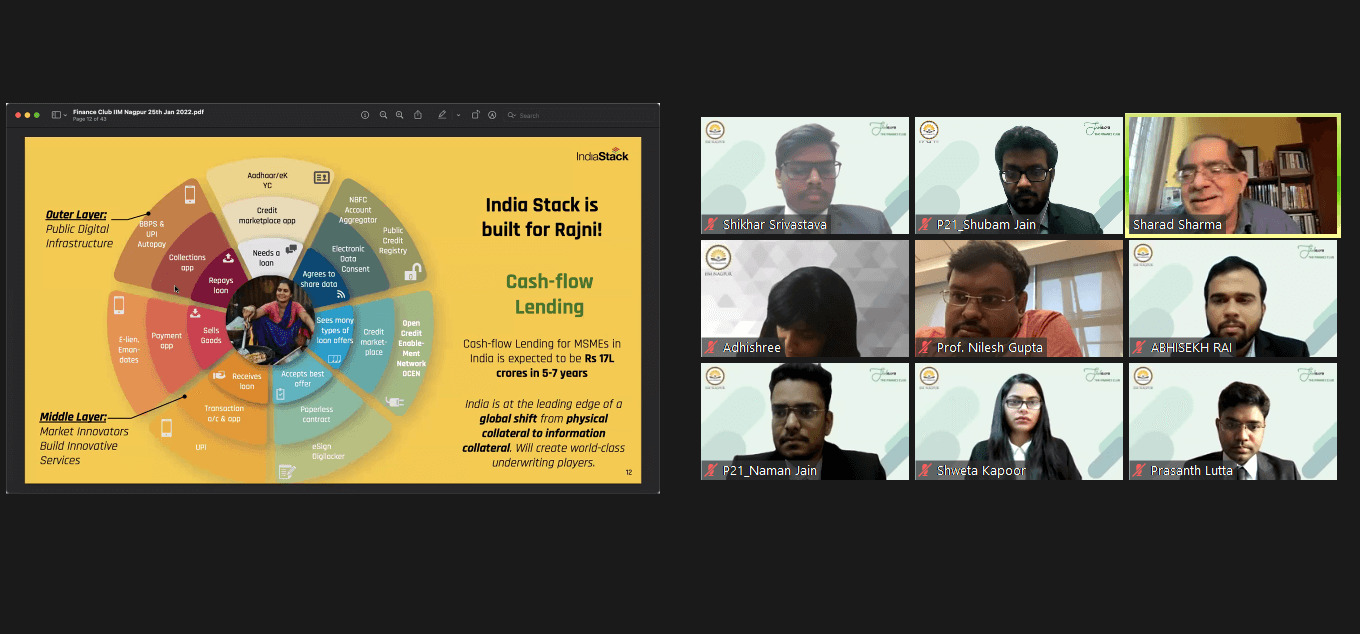Select Shweta Kapoor's video tile

[x=1019, y=421]
